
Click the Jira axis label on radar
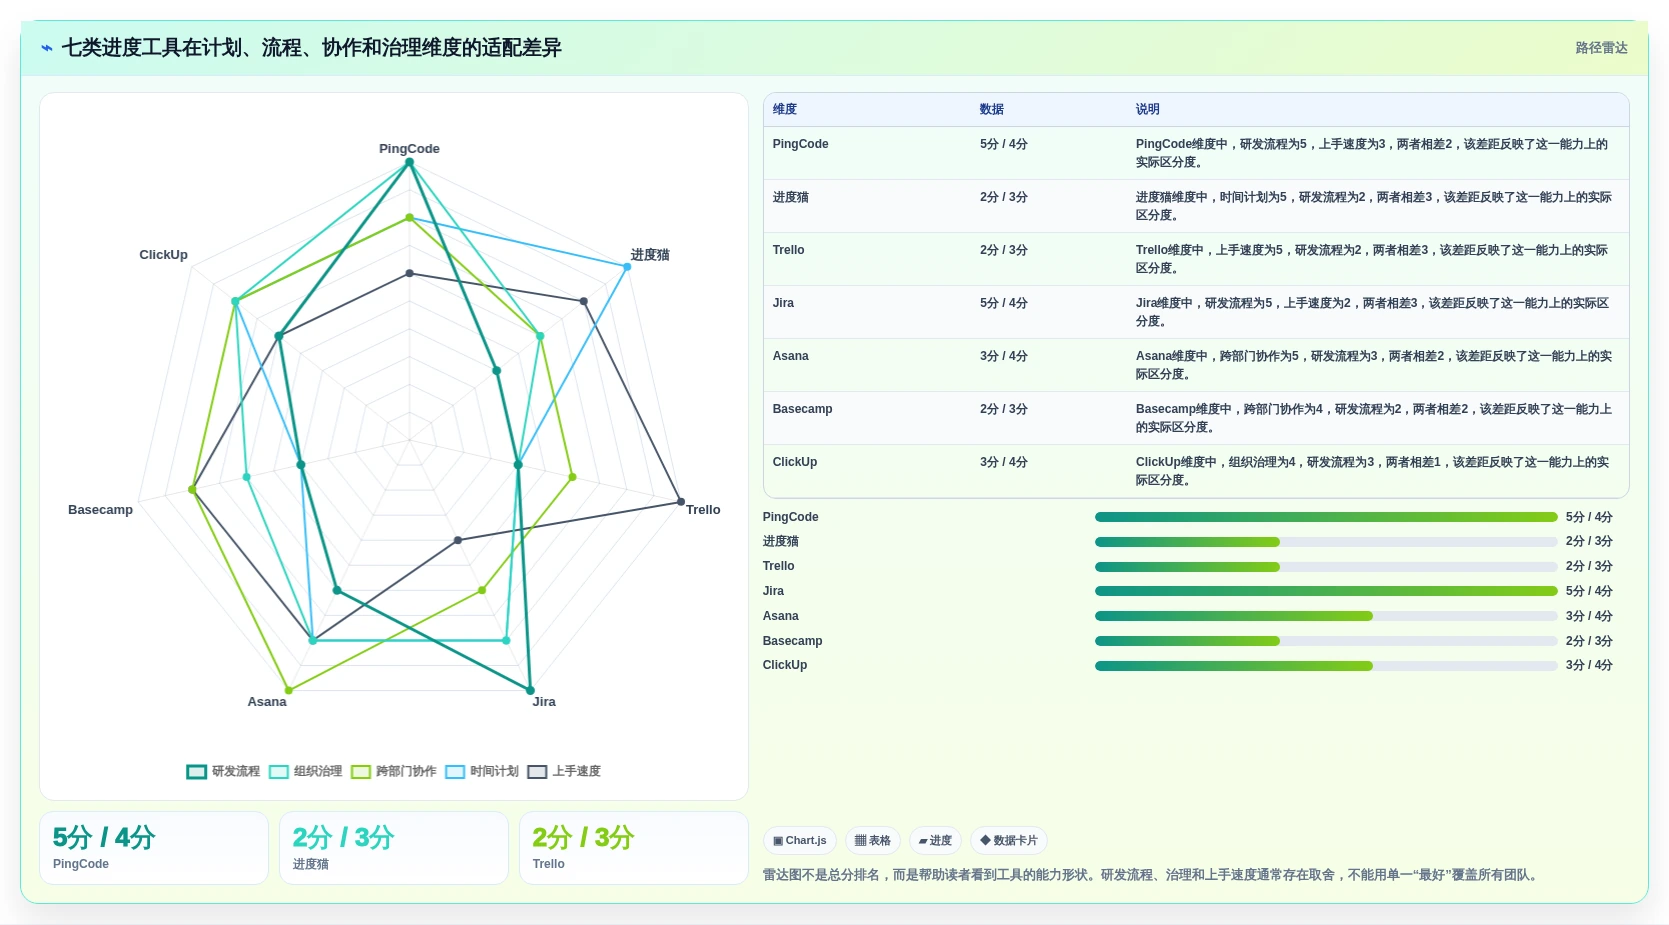click(x=544, y=702)
